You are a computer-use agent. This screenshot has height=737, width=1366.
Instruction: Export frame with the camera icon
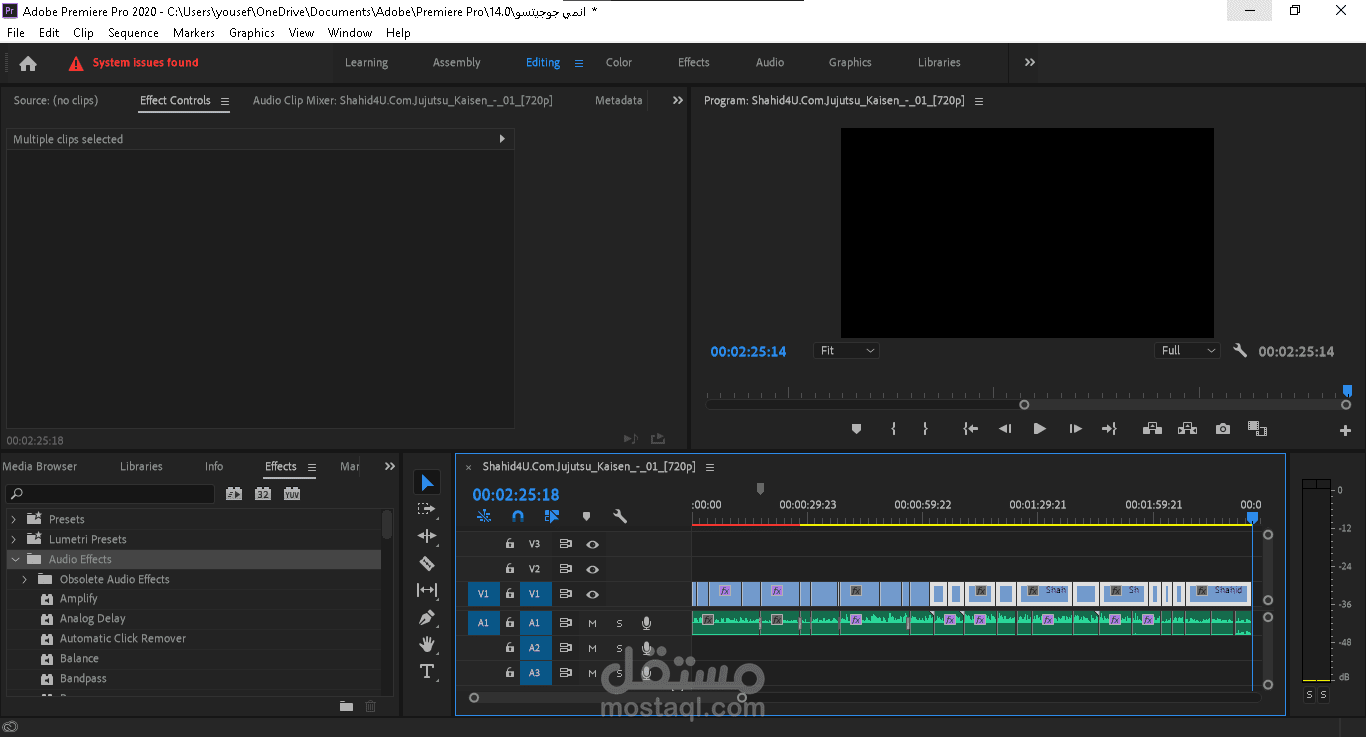1223,429
